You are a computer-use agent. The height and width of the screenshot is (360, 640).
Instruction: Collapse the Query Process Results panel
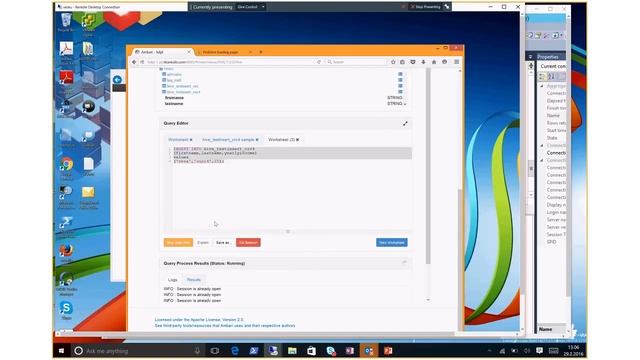point(404,262)
